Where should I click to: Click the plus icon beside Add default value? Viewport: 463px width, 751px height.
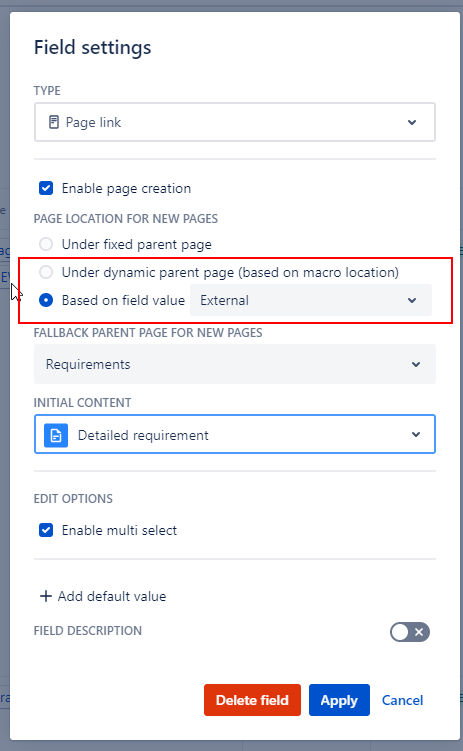tap(45, 596)
